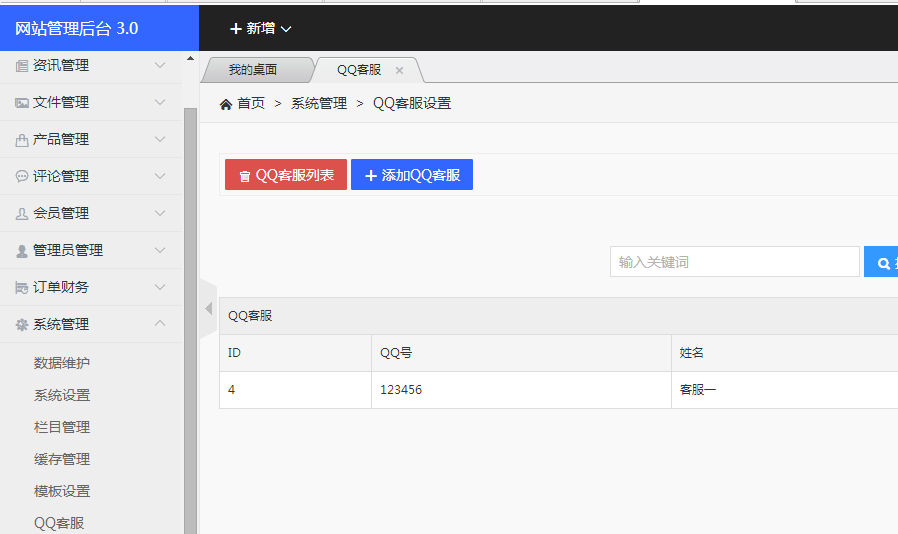898x534 pixels.
Task: Click the QQ number 123456 cell
Action: pos(521,390)
